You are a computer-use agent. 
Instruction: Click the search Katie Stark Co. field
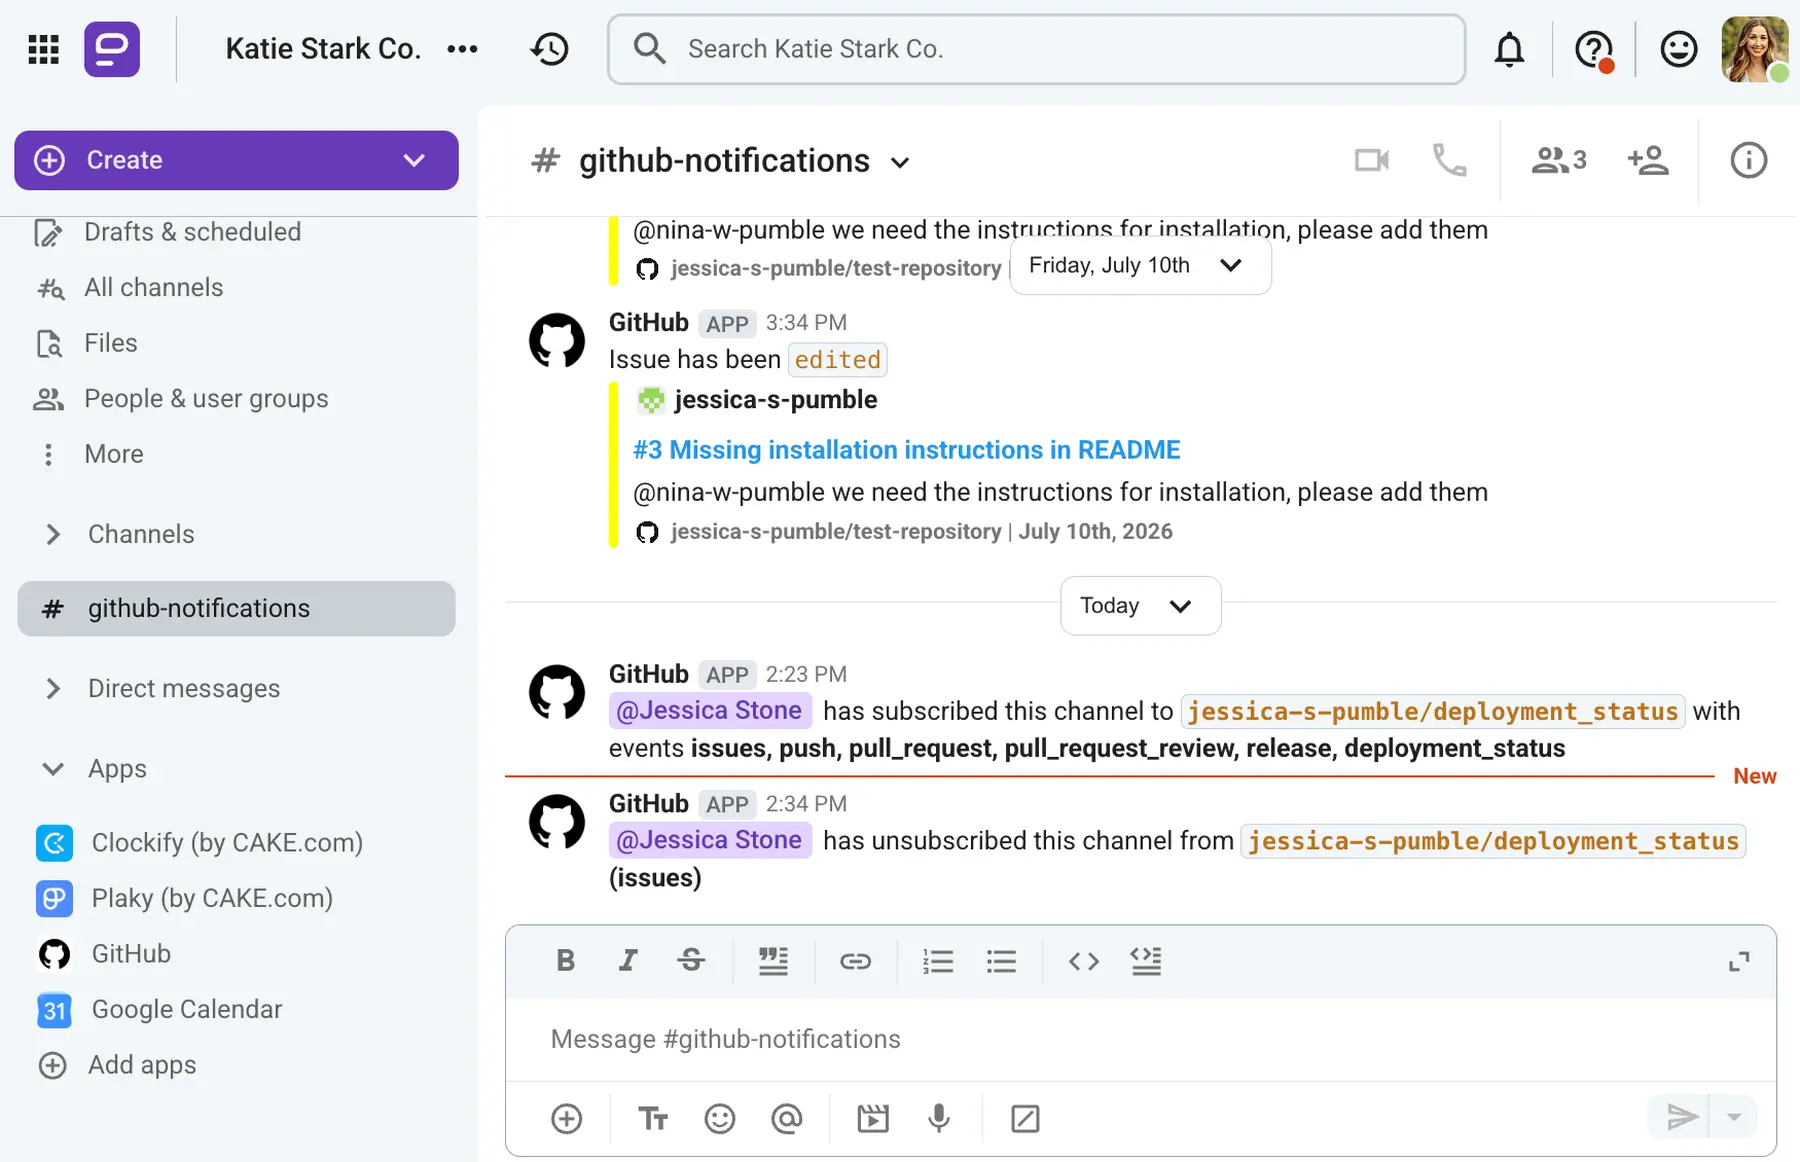coord(1037,49)
